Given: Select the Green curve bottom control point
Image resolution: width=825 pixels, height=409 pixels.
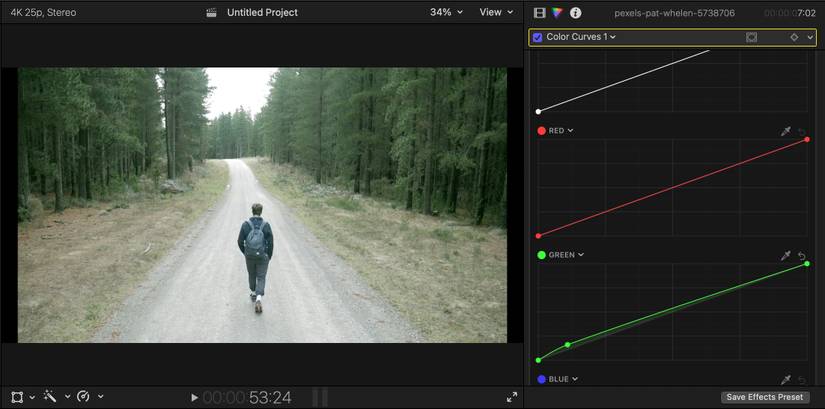Looking at the screenshot, I should [538, 360].
